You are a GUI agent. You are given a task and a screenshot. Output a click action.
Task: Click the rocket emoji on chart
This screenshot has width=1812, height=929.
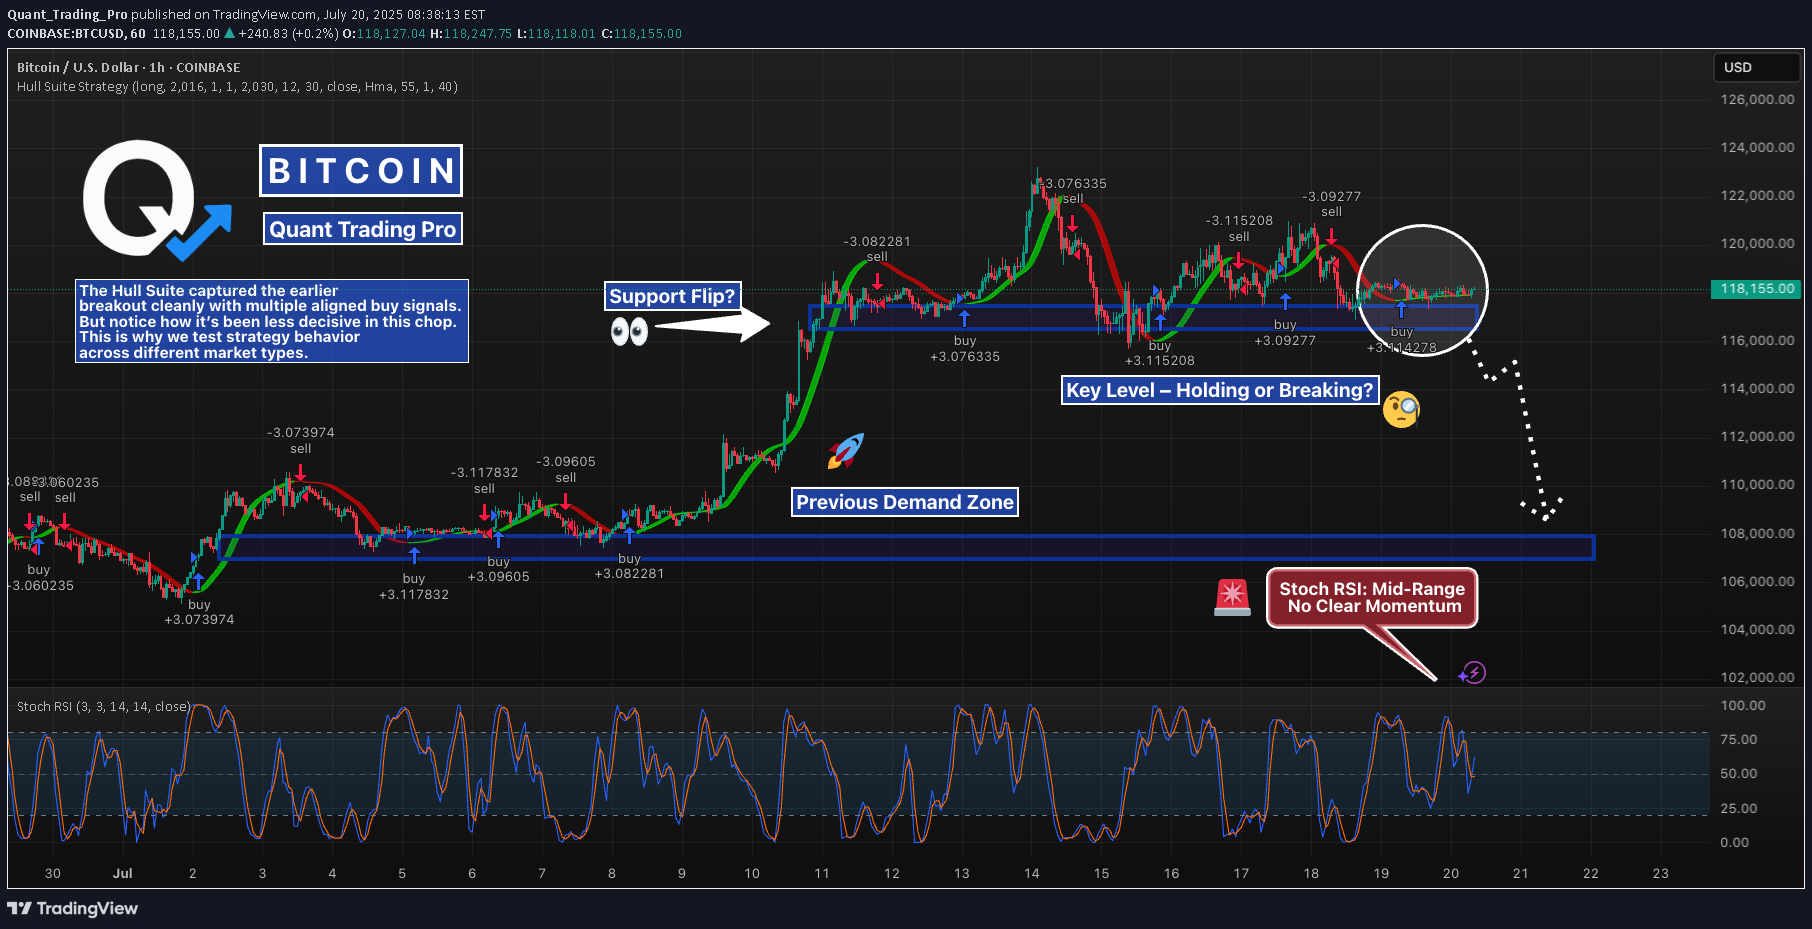tap(846, 451)
